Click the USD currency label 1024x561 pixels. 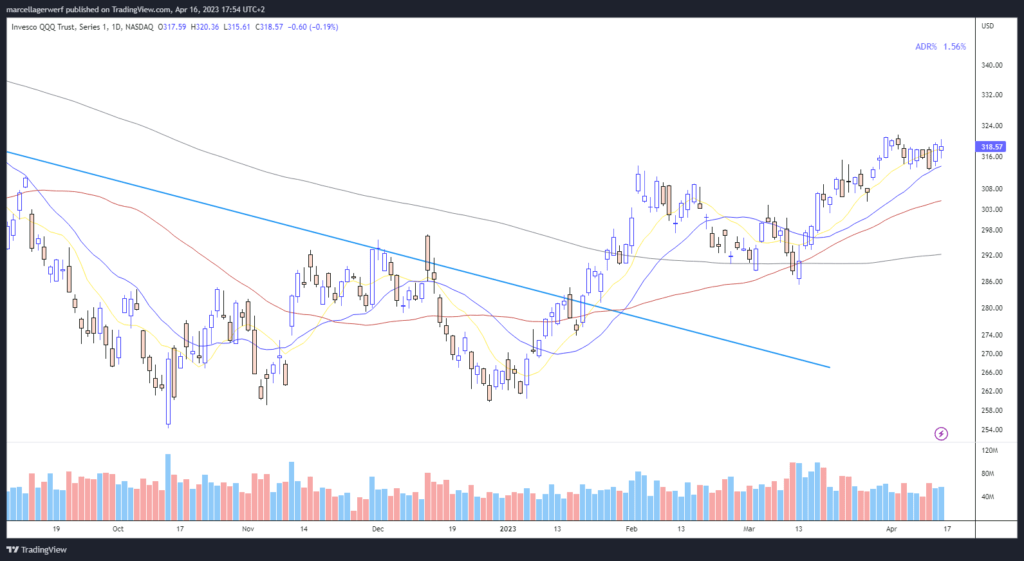(x=987, y=26)
